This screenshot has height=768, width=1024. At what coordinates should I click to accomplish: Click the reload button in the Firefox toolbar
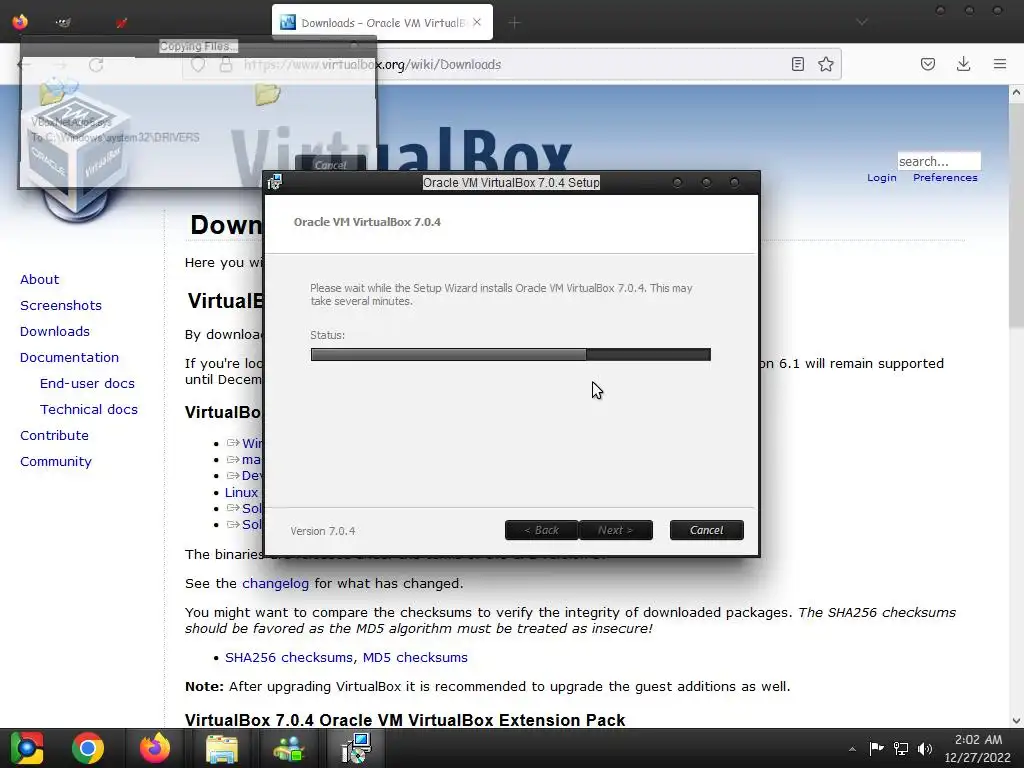(x=96, y=65)
